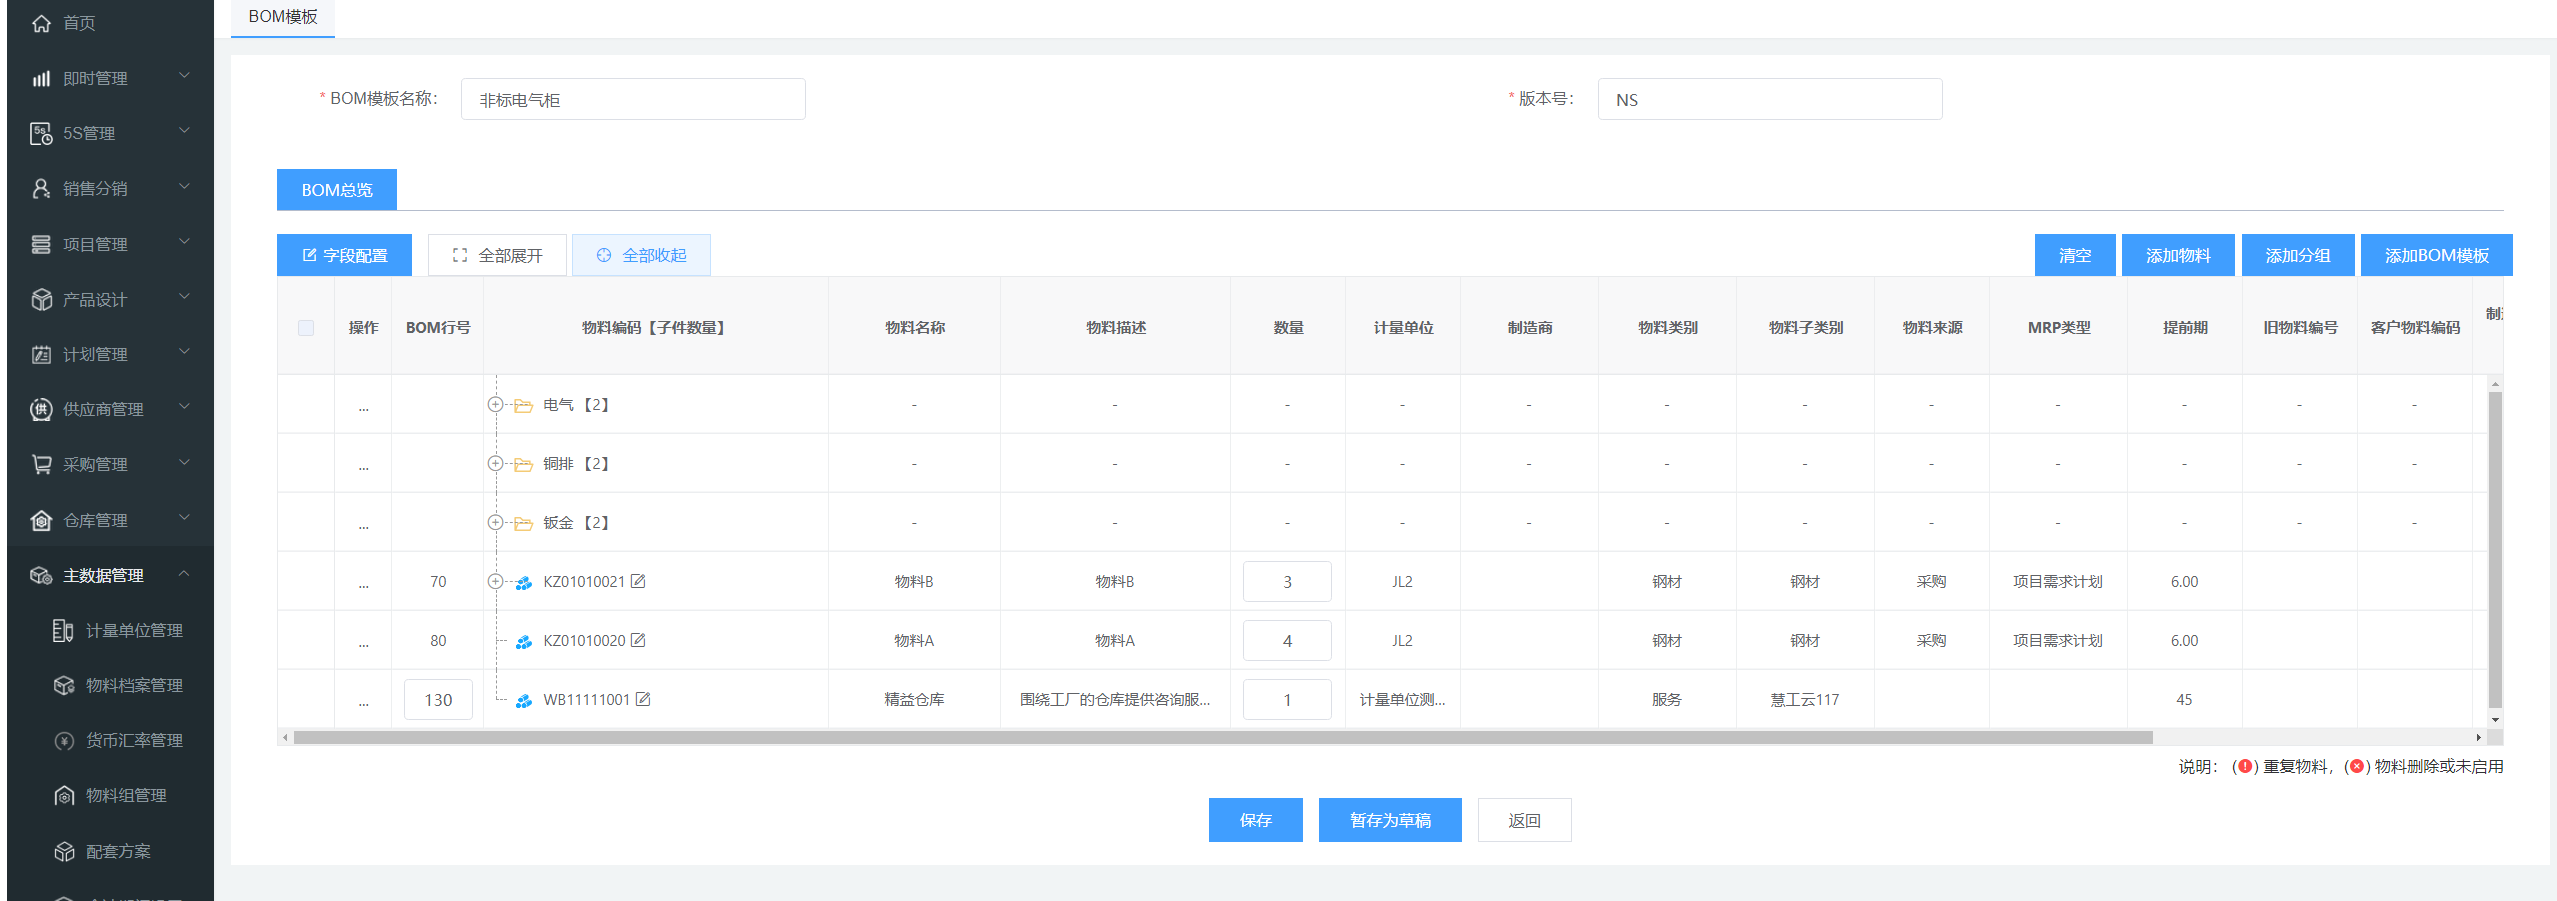2557x901 pixels.
Task: Collapse the 主数据管理 sidebar menu
Action: point(184,574)
